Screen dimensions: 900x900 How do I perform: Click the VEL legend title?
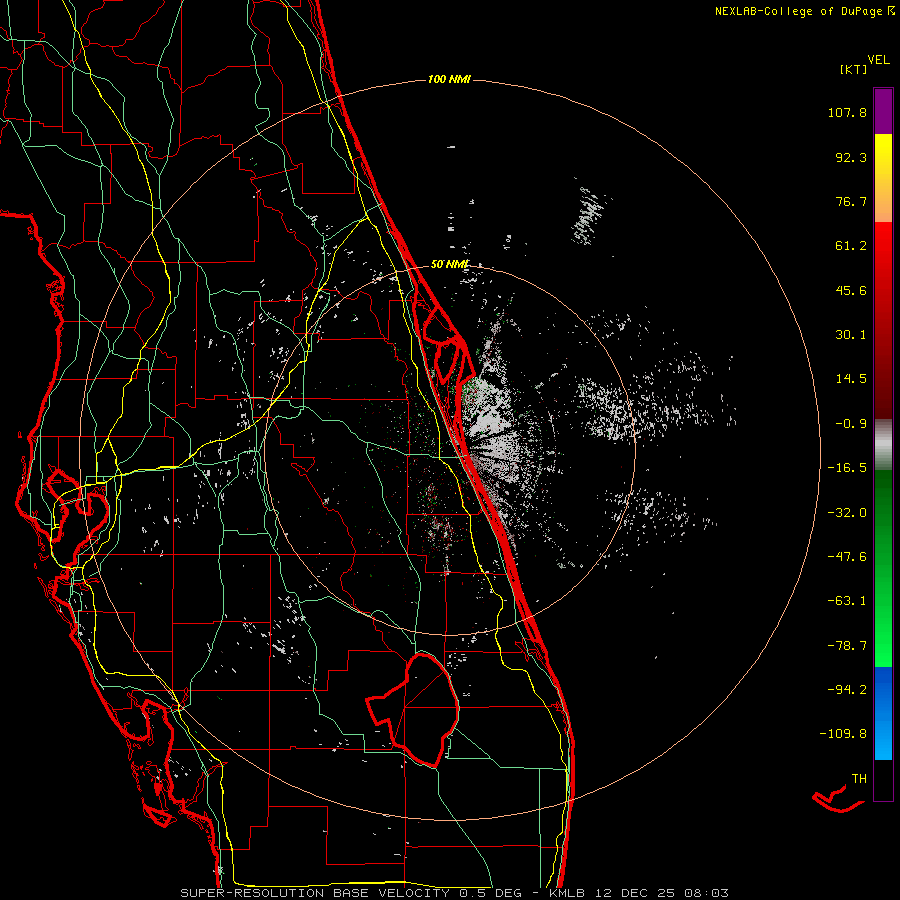(x=878, y=60)
